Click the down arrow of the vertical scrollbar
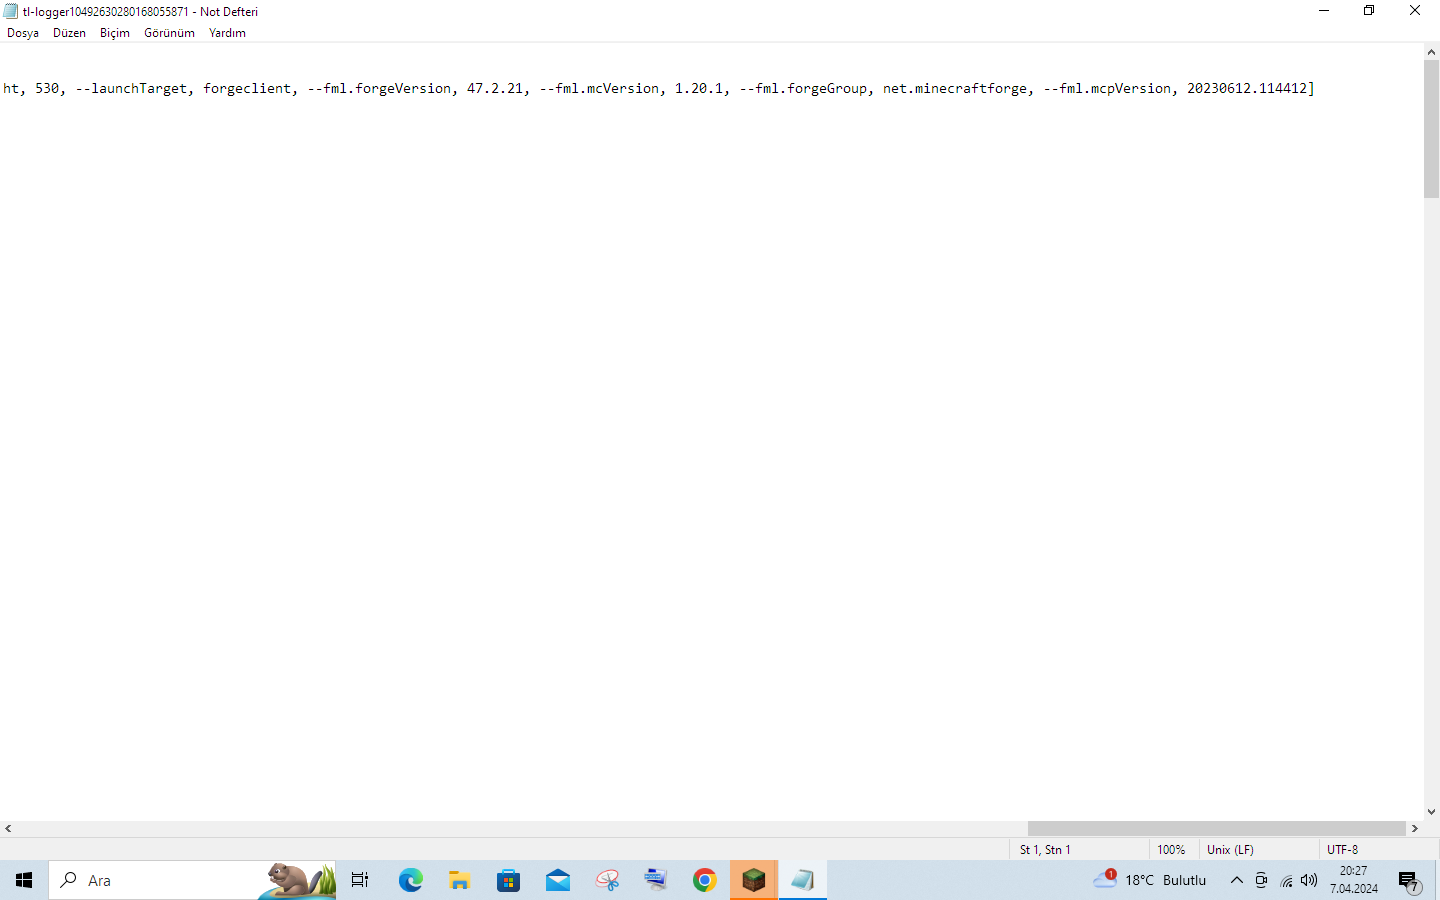 pos(1432,812)
